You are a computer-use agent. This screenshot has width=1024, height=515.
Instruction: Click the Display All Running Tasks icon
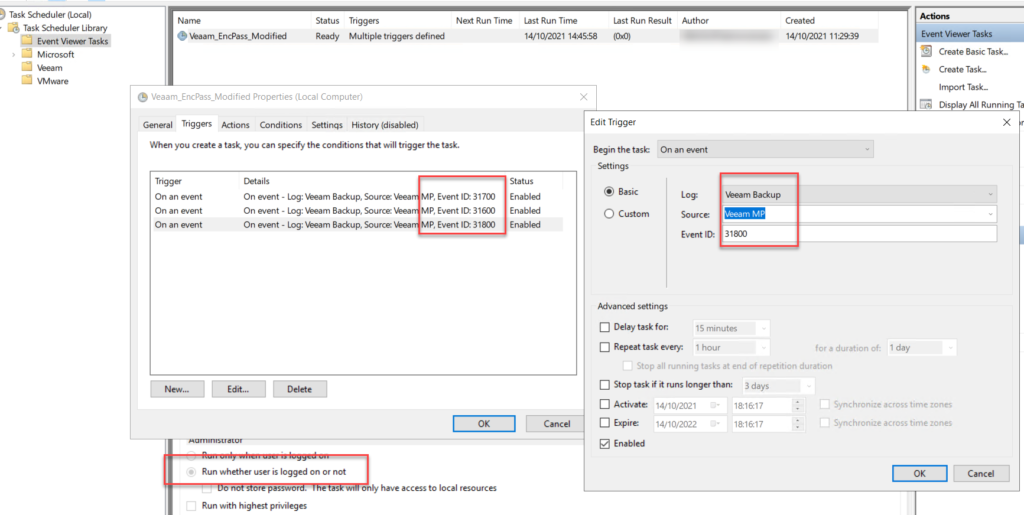coord(926,104)
